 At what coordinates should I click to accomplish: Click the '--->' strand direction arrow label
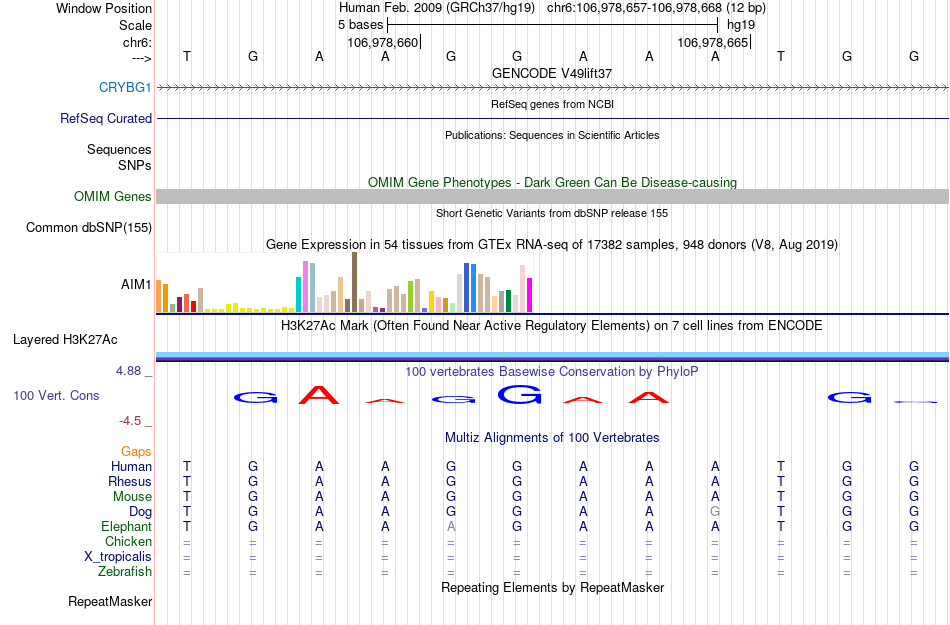tap(141, 58)
